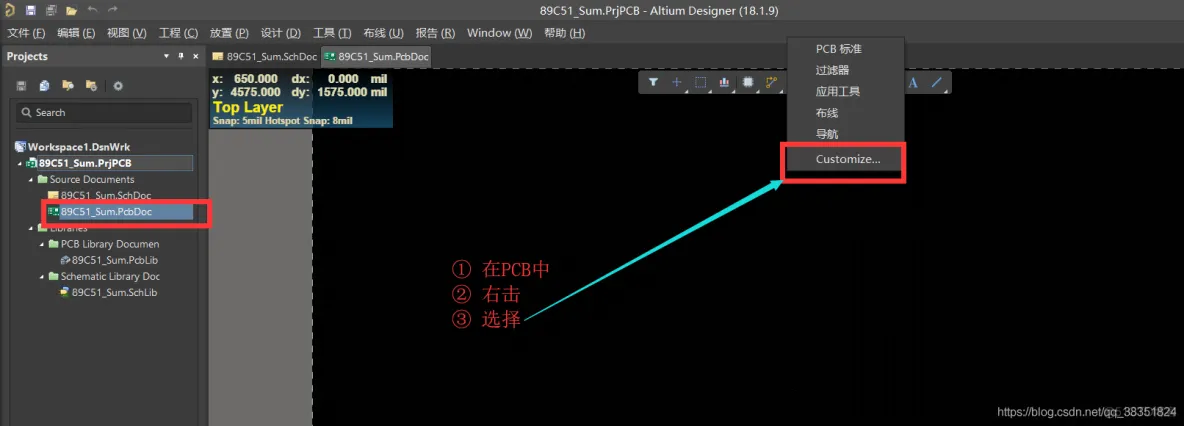Switch to the 89C51_Sum.SchDoc tab
Image resolution: width=1184 pixels, height=426 pixels.
click(x=265, y=57)
